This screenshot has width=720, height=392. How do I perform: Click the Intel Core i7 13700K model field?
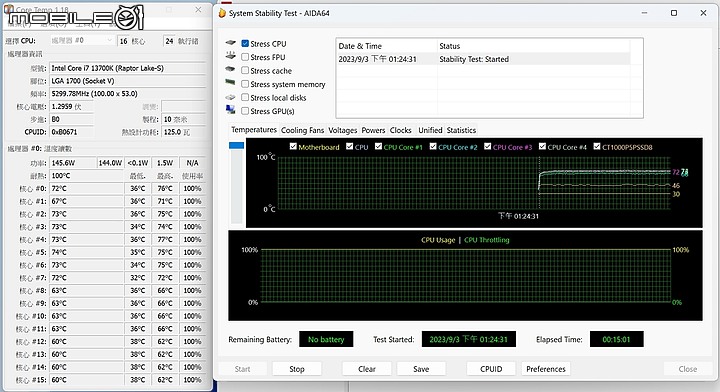coord(127,68)
